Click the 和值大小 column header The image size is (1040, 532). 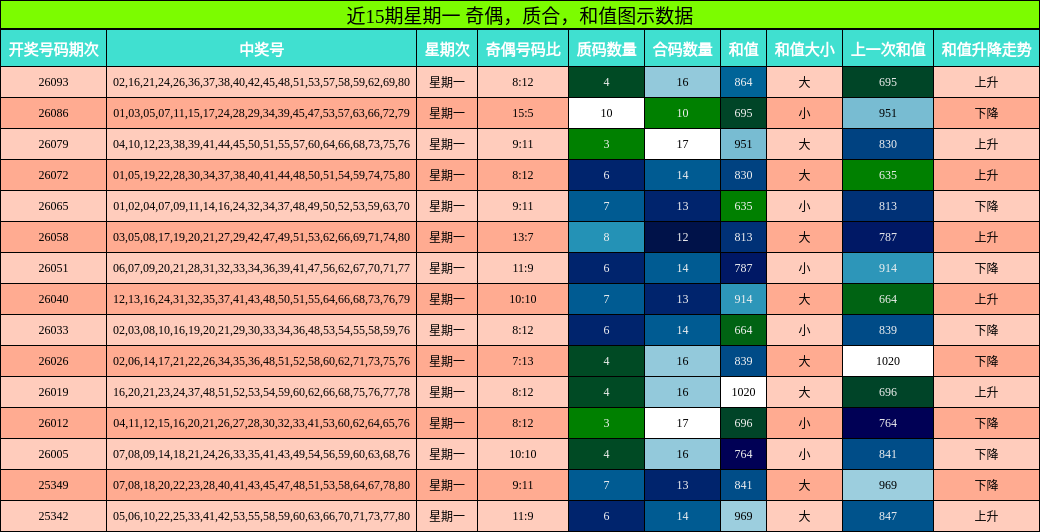click(x=805, y=48)
